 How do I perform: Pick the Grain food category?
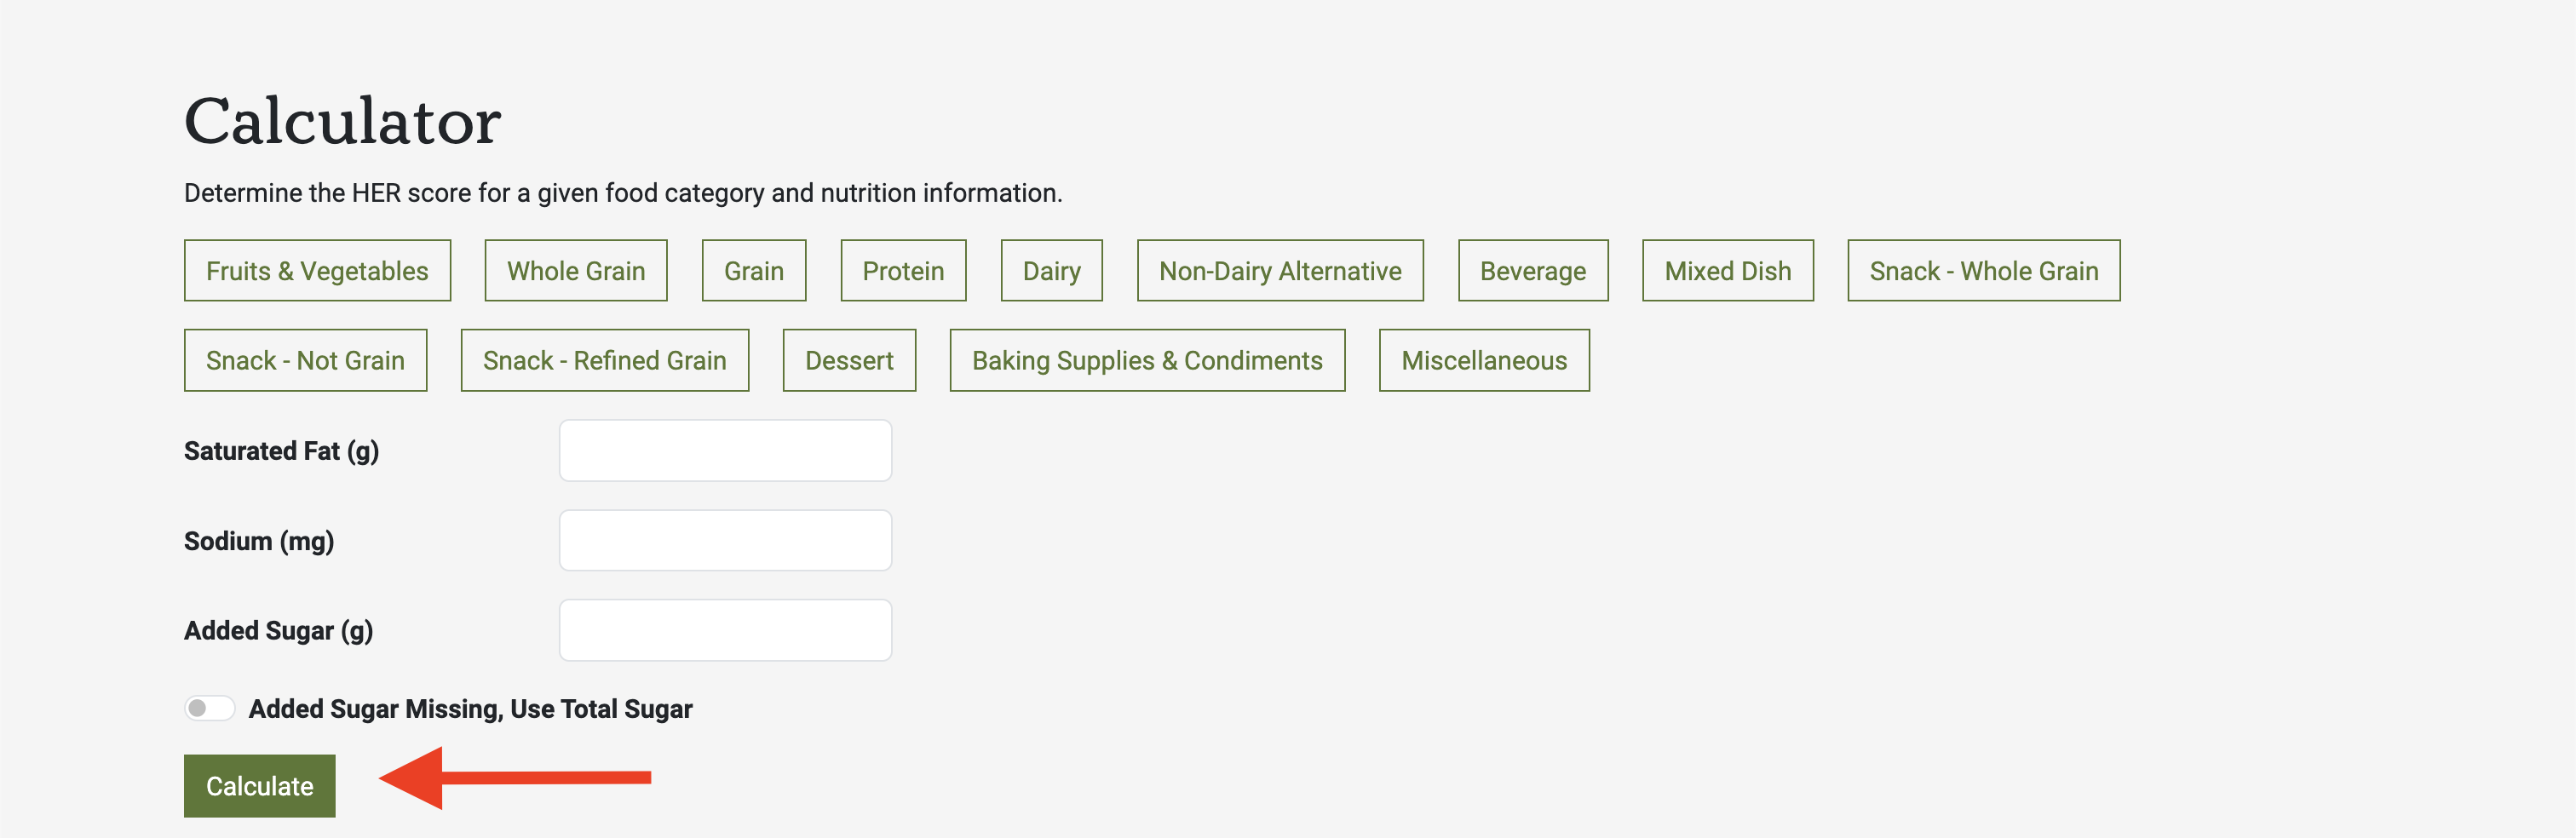753,271
